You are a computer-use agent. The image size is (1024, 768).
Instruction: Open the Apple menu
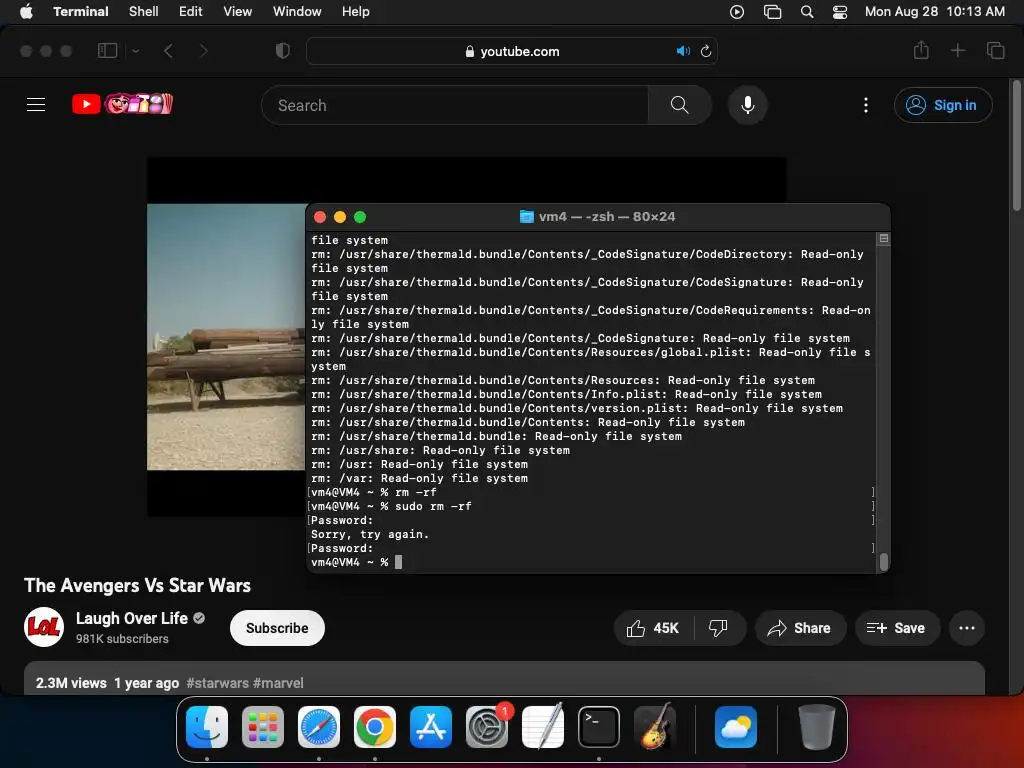pyautogui.click(x=26, y=12)
